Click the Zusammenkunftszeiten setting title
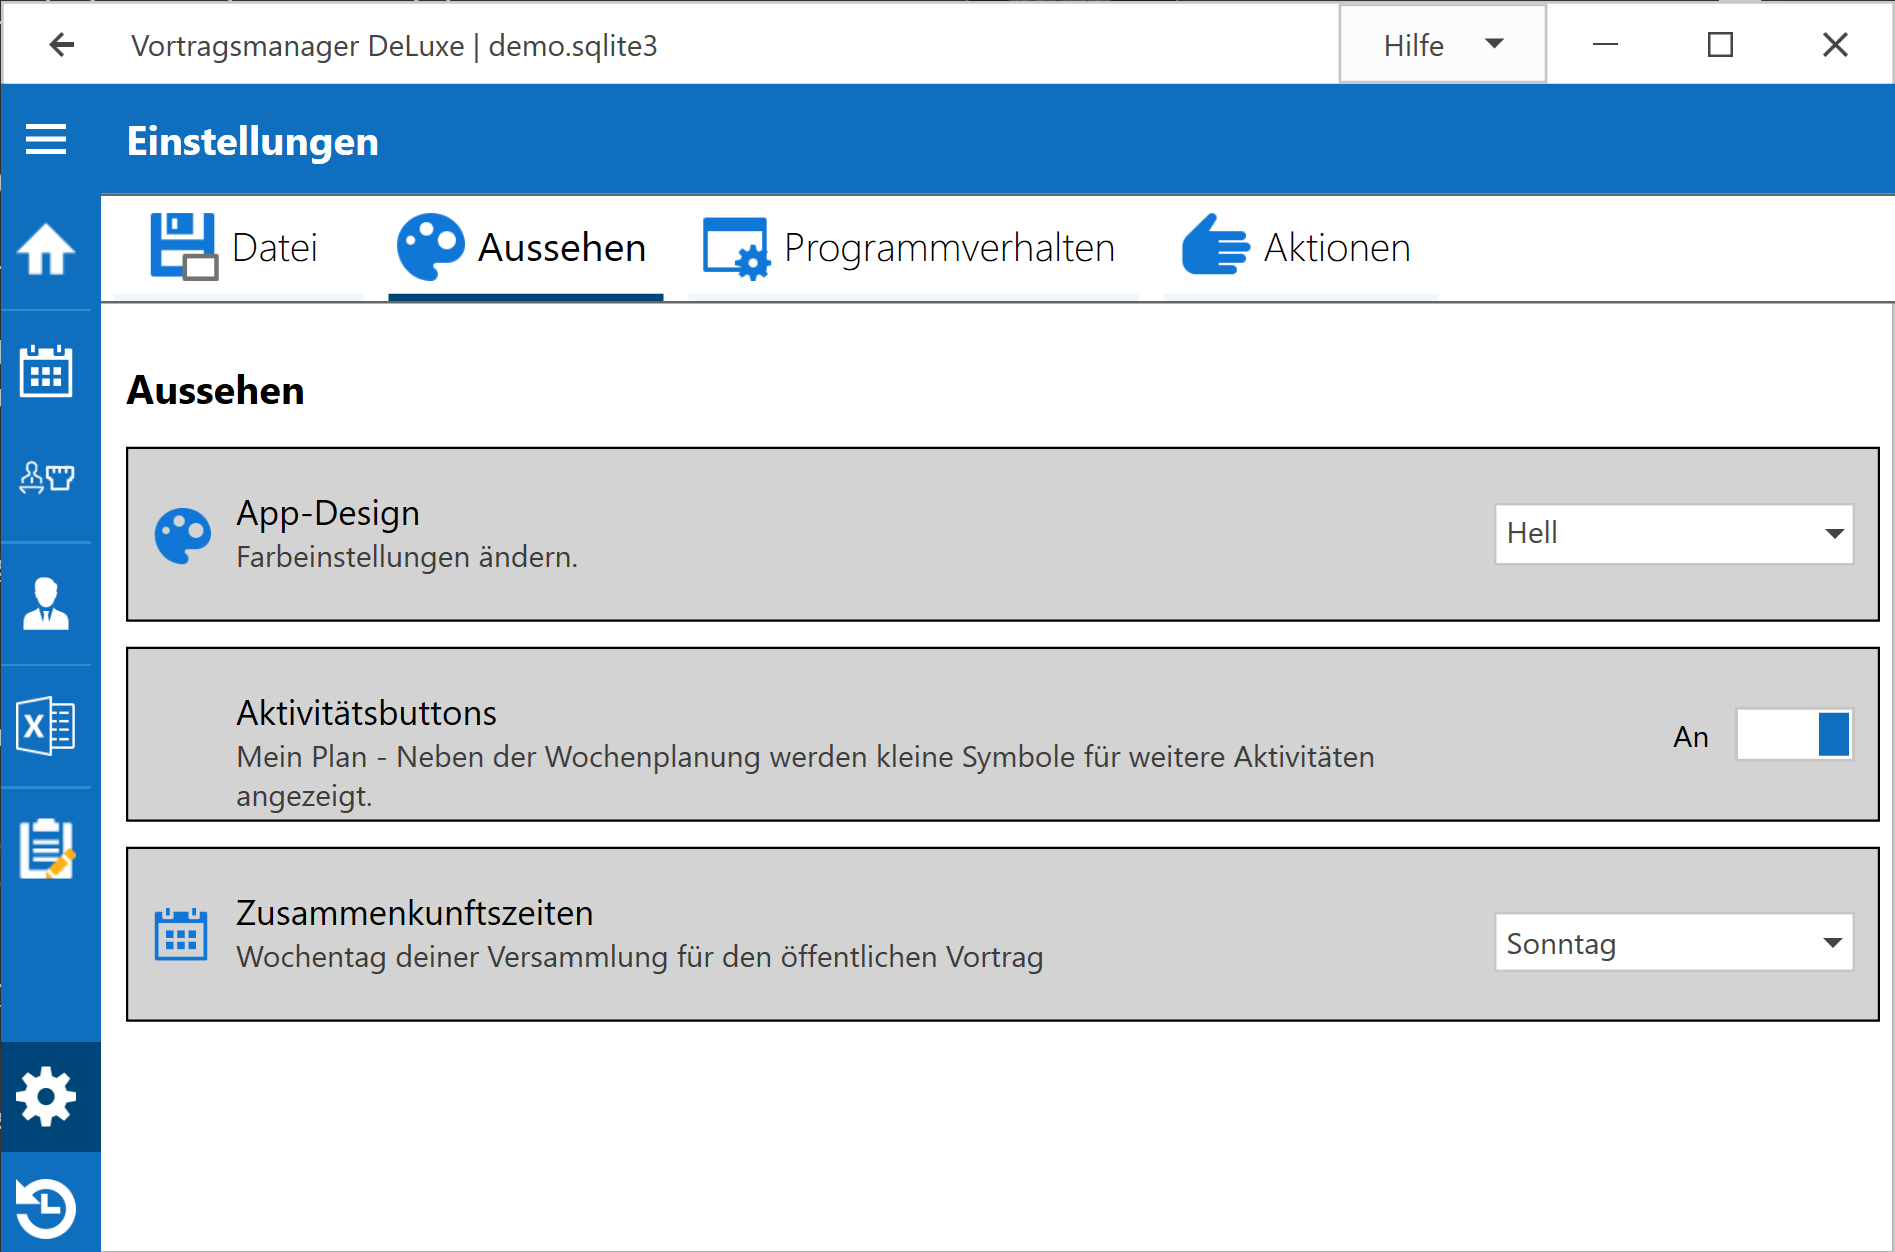Image resolution: width=1895 pixels, height=1252 pixels. [x=415, y=913]
